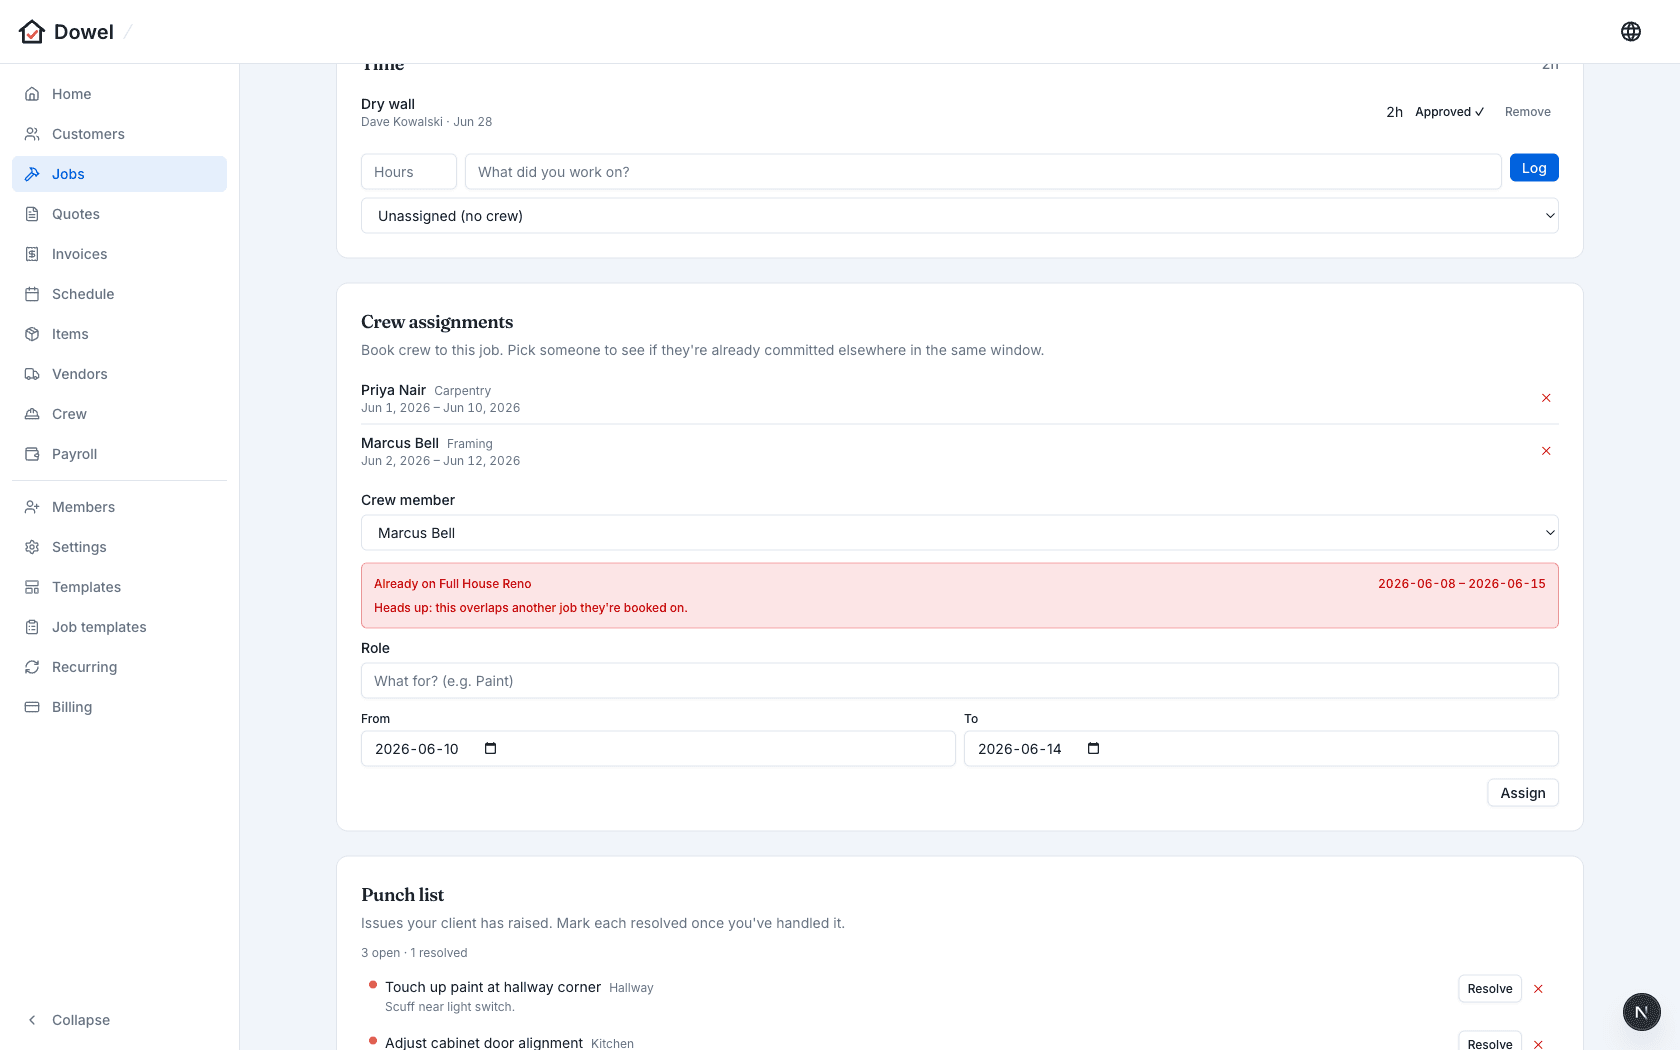Resolve Touch up paint at hallway corner
This screenshot has height=1050, width=1680.
click(x=1489, y=989)
